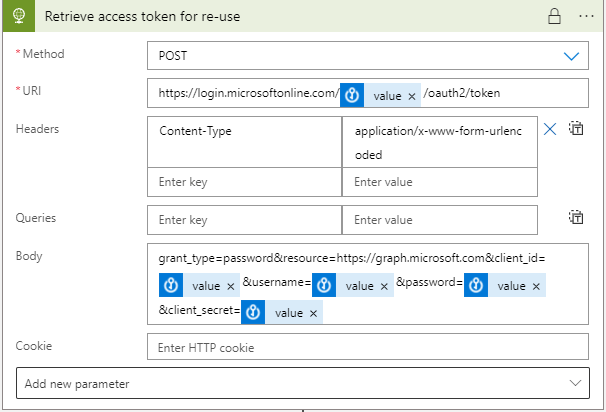Click the HTTP action globe icon

tap(19, 17)
